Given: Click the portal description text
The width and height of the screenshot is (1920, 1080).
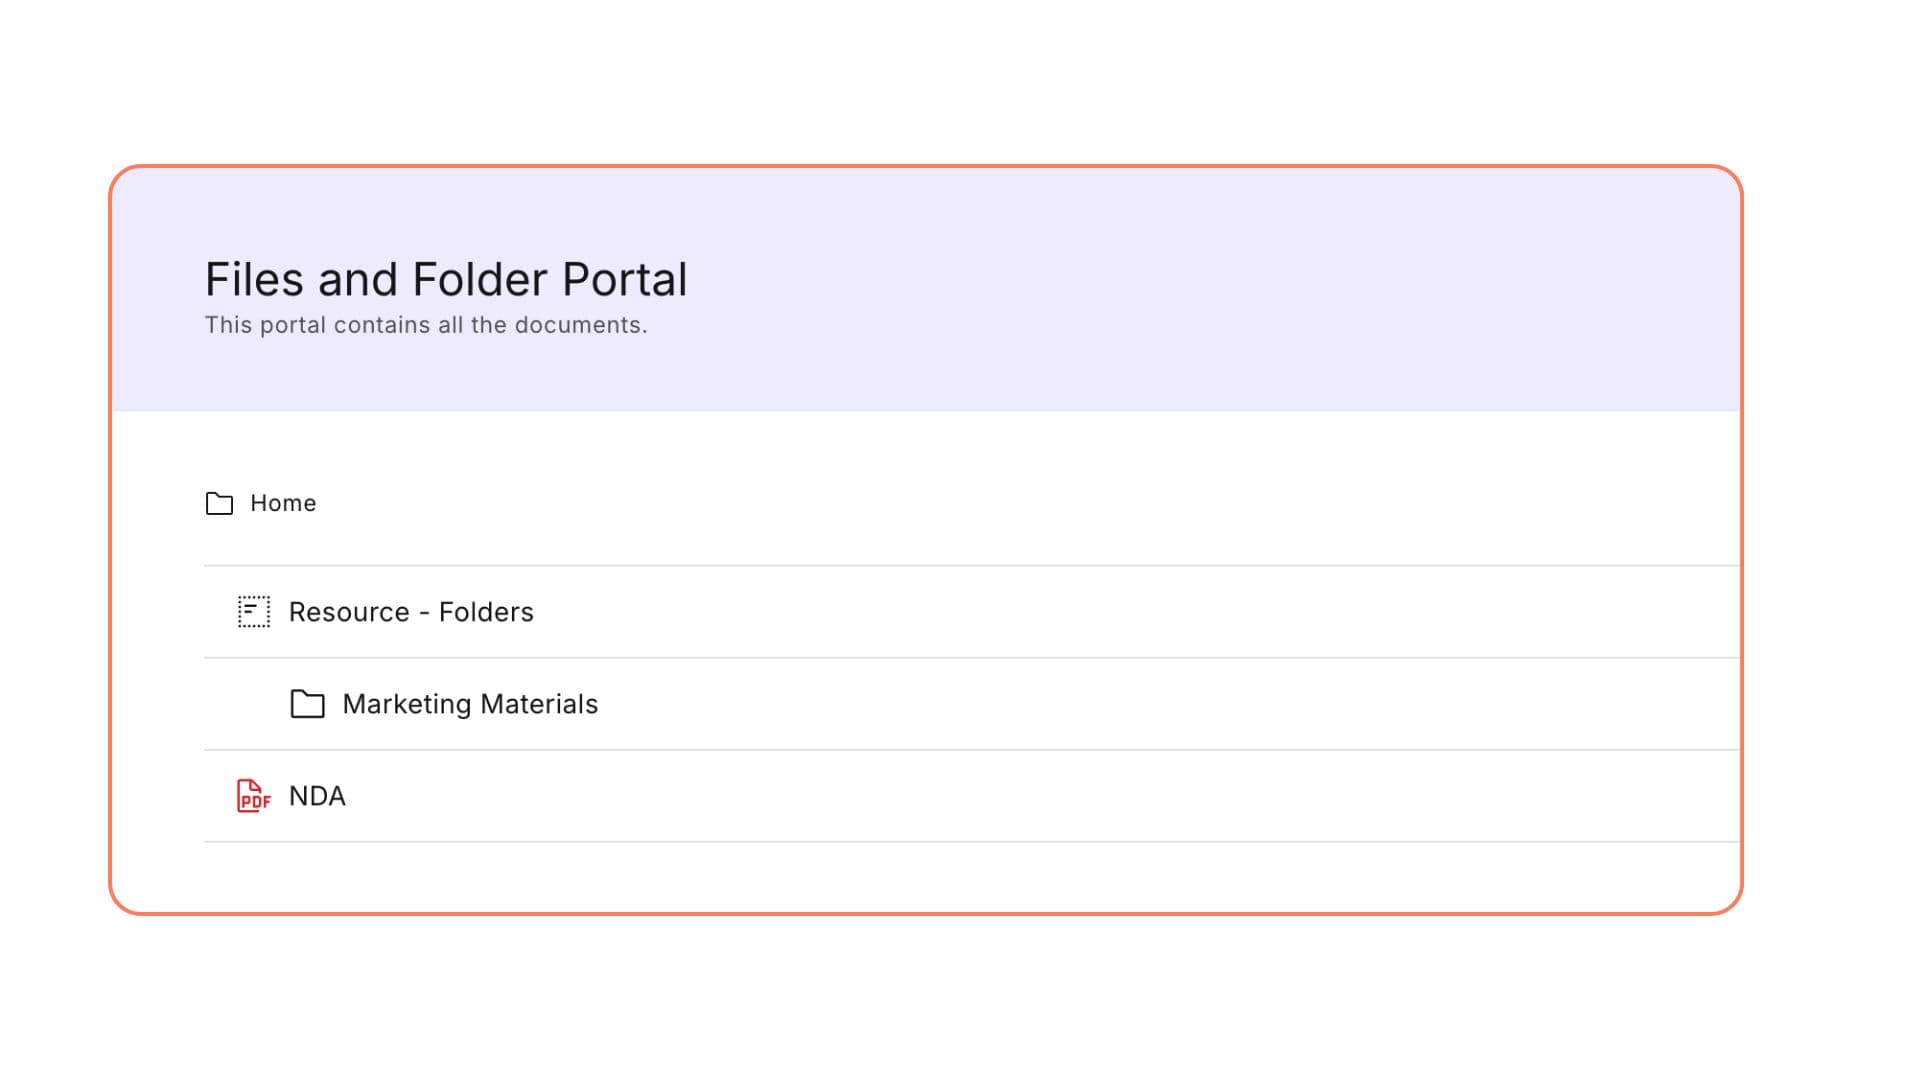Looking at the screenshot, I should pyautogui.click(x=426, y=324).
